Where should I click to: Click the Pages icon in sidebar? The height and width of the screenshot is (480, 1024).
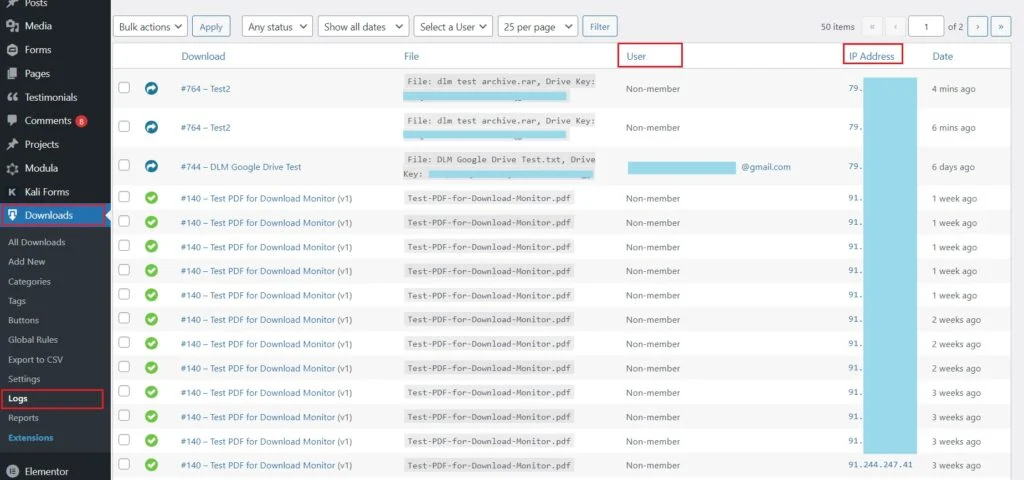(x=12, y=74)
